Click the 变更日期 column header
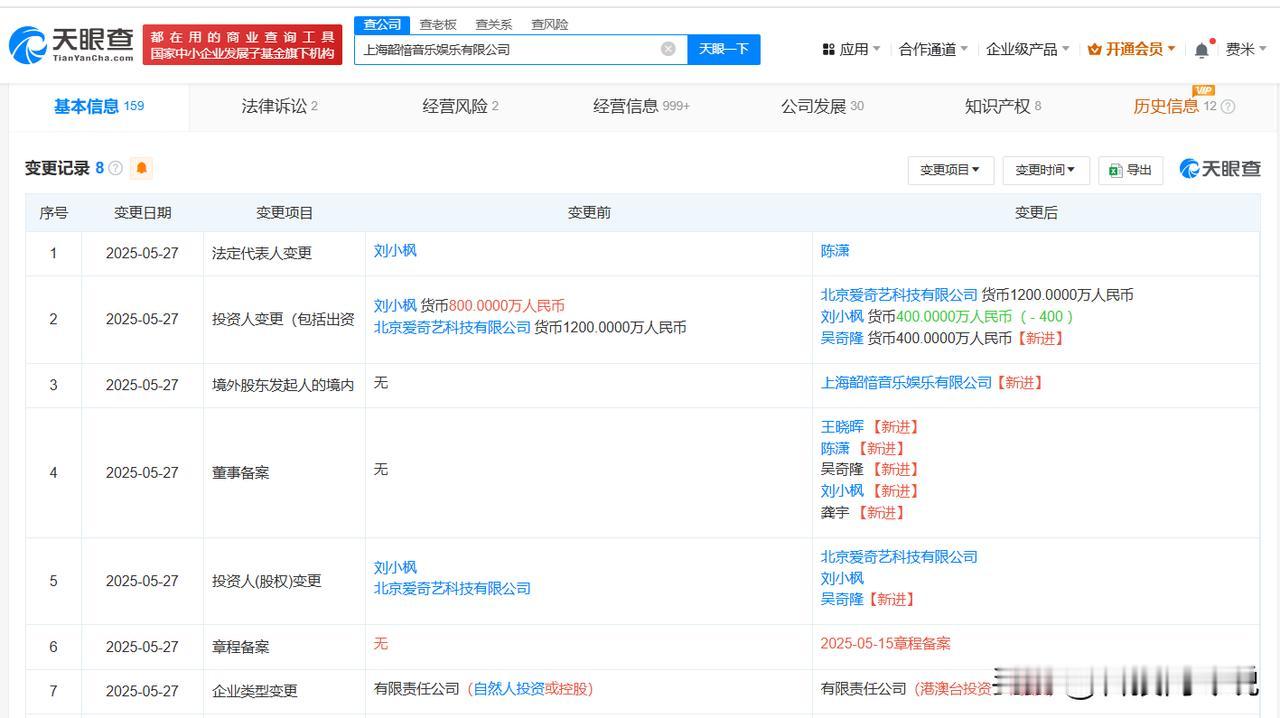The image size is (1280, 718). coord(142,212)
